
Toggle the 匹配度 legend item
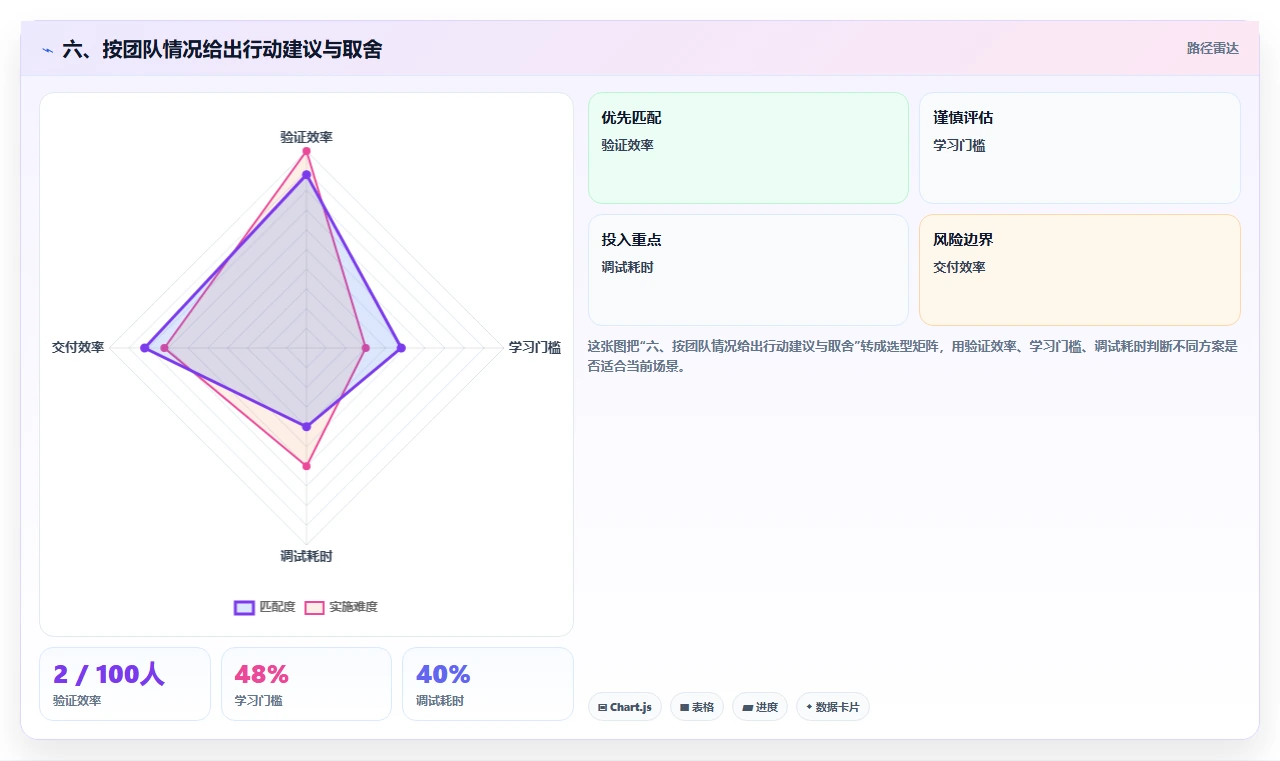point(265,607)
